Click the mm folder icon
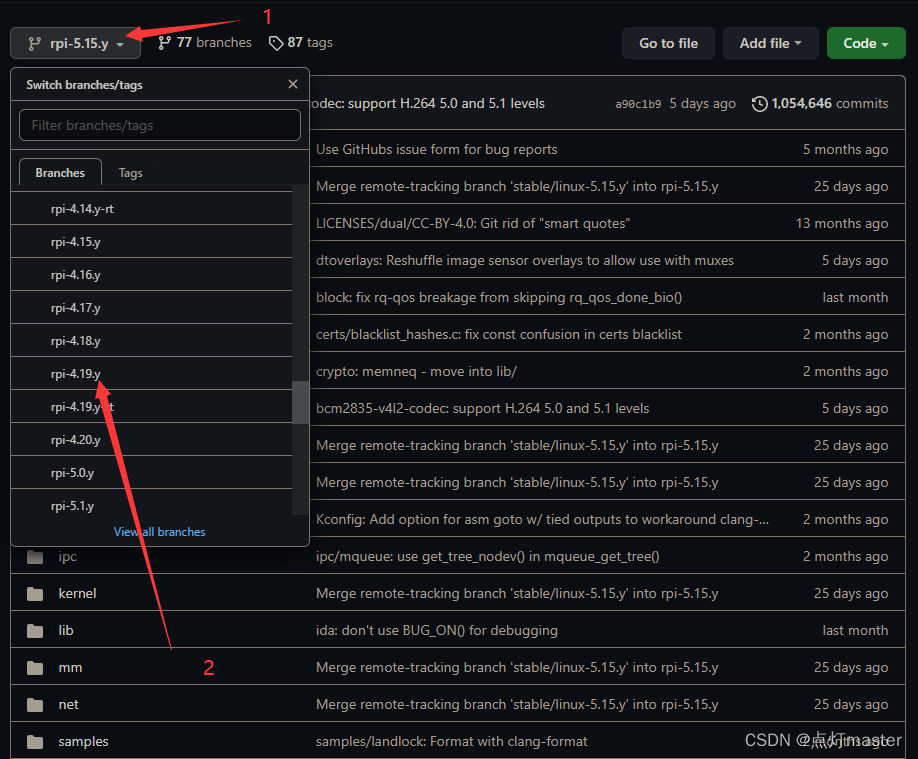The width and height of the screenshot is (918, 759). [x=35, y=668]
